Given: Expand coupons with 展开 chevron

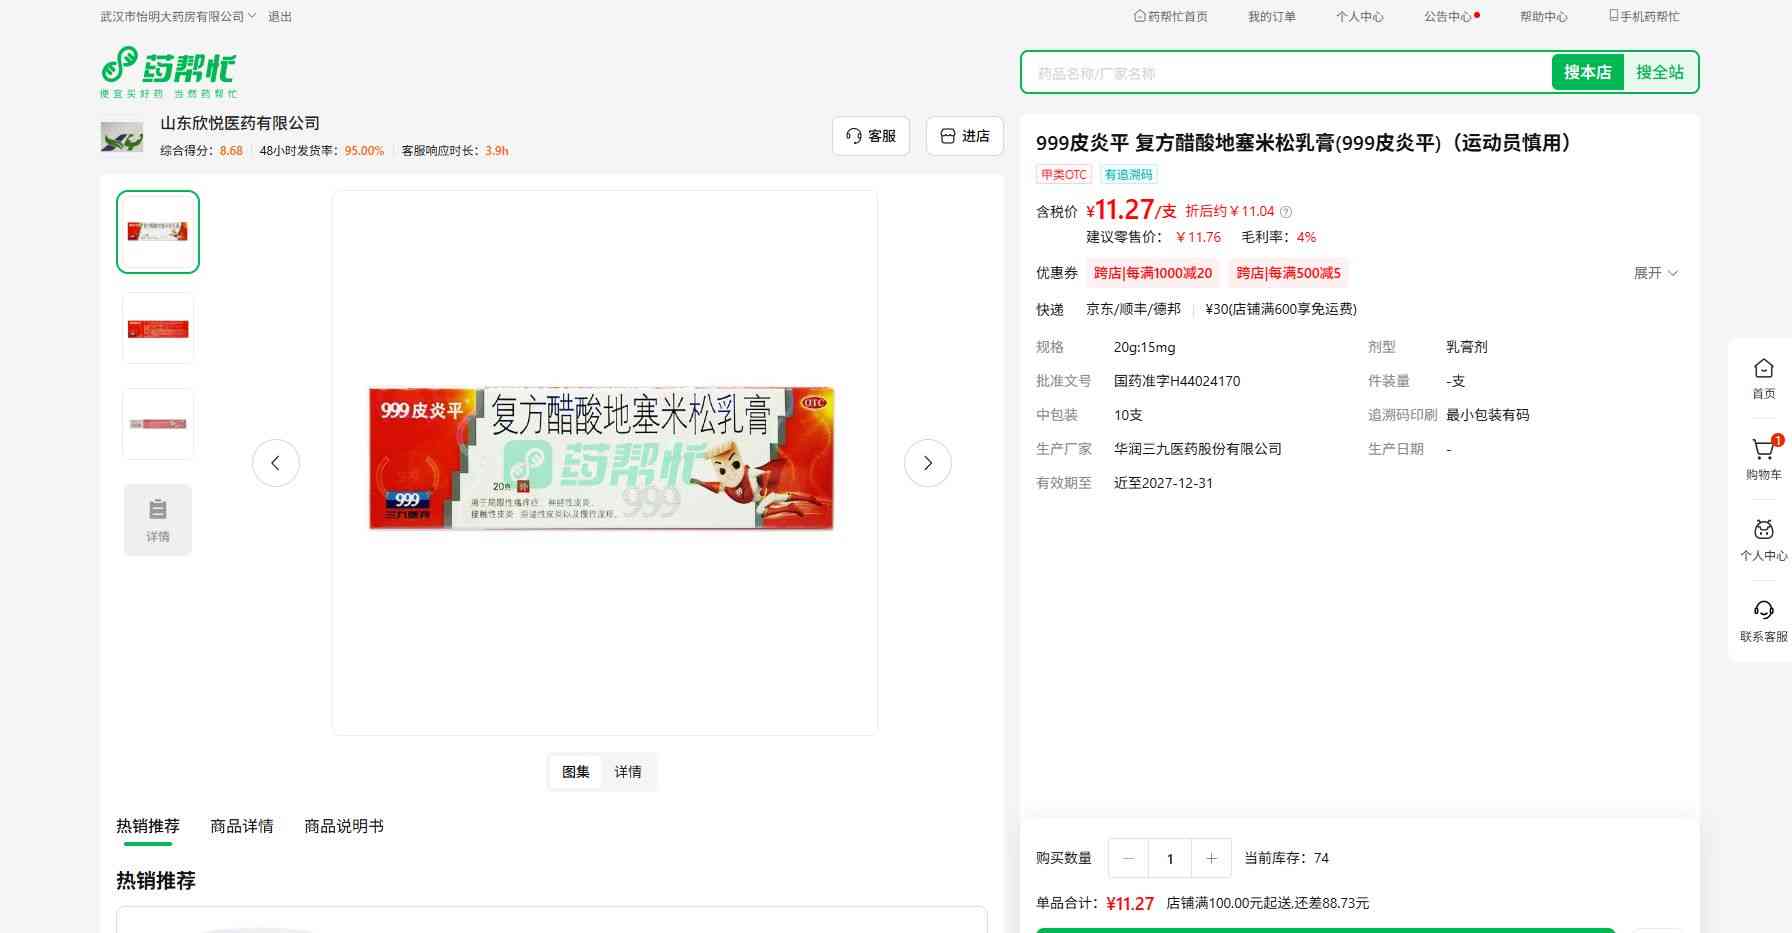Looking at the screenshot, I should [1655, 273].
